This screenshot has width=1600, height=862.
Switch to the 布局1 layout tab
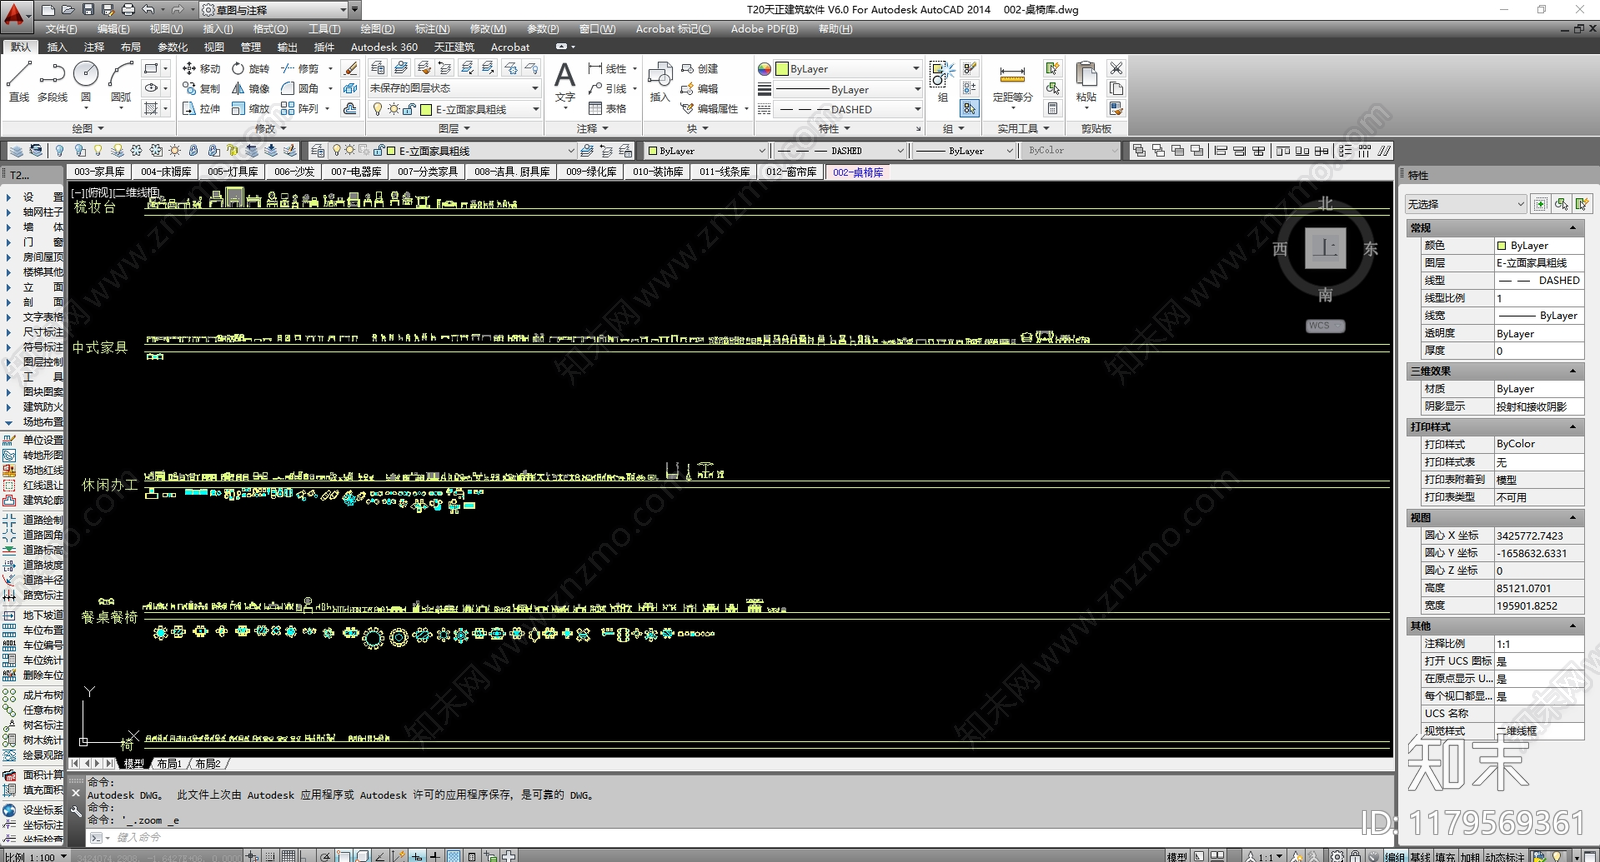(x=169, y=764)
